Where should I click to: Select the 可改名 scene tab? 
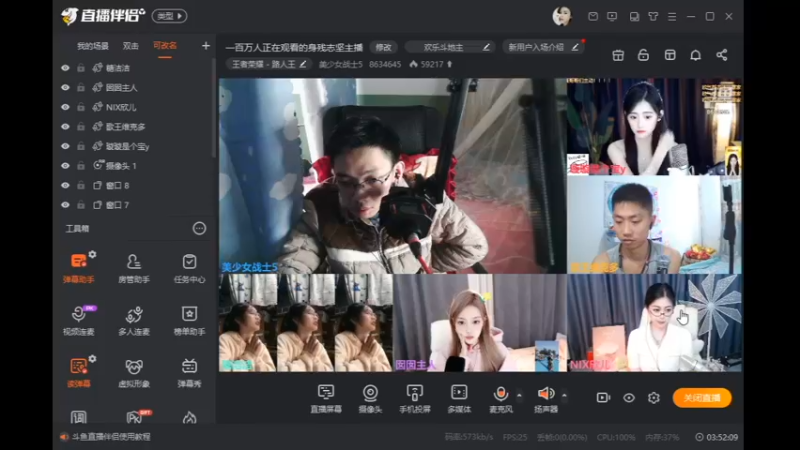165,46
